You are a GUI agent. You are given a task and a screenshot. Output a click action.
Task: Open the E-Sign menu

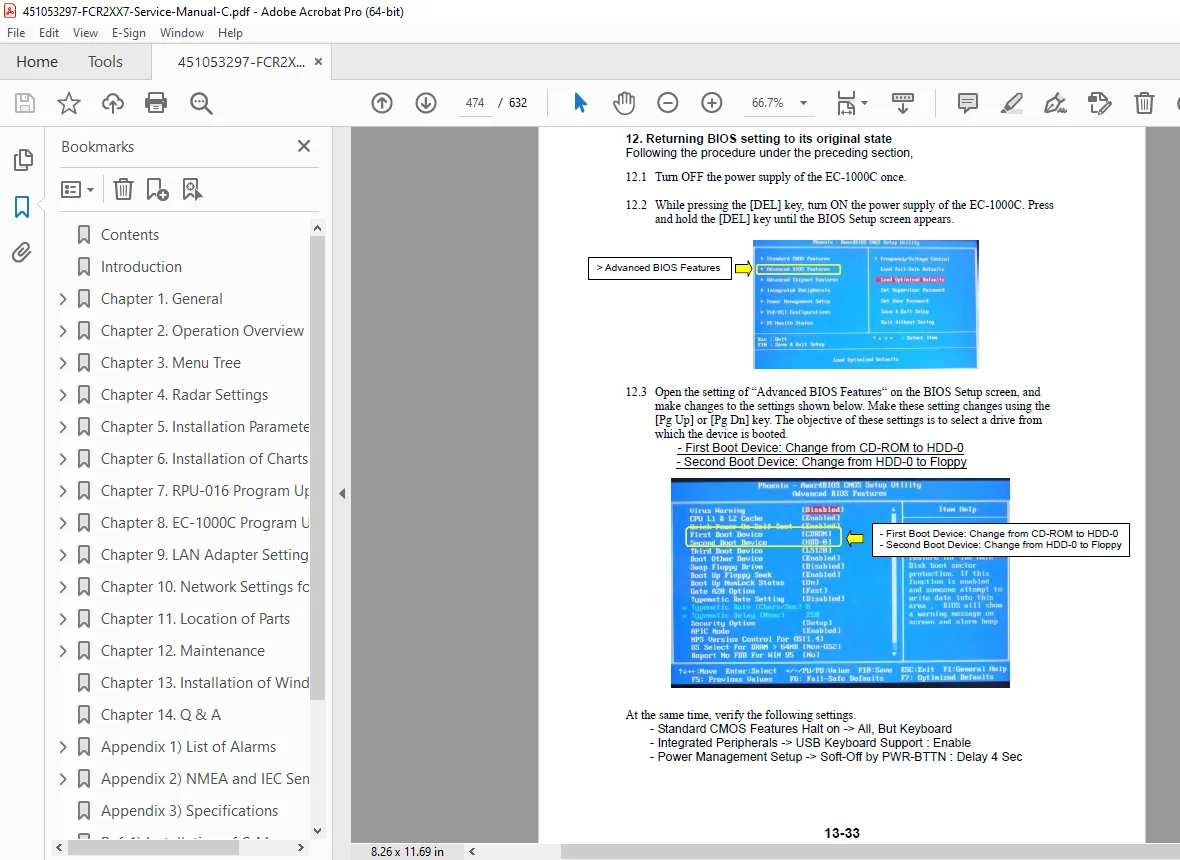128,33
